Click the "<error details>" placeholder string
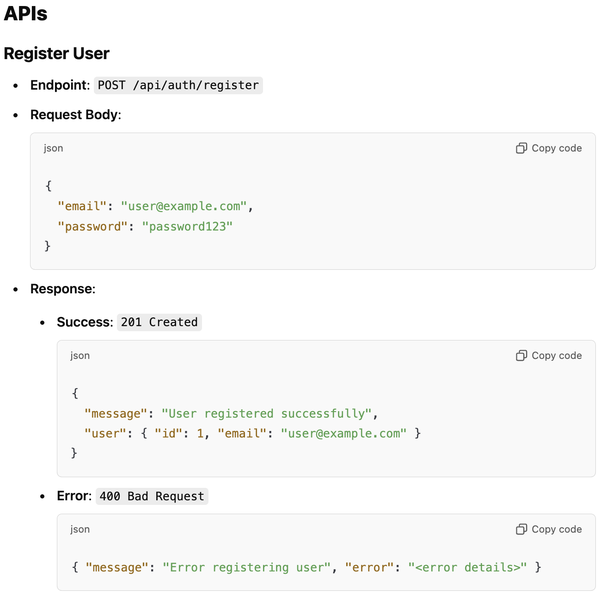The width and height of the screenshot is (600, 595). (467, 567)
